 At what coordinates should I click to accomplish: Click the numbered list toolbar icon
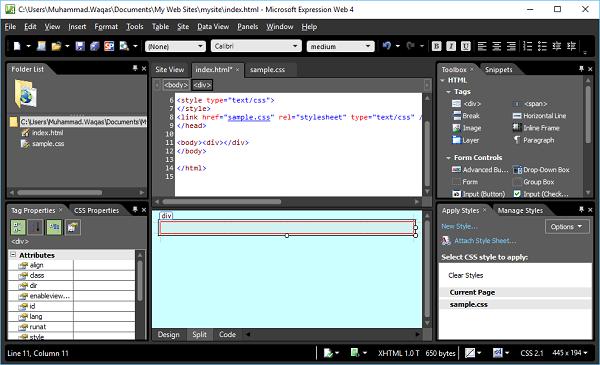pyautogui.click(x=527, y=46)
